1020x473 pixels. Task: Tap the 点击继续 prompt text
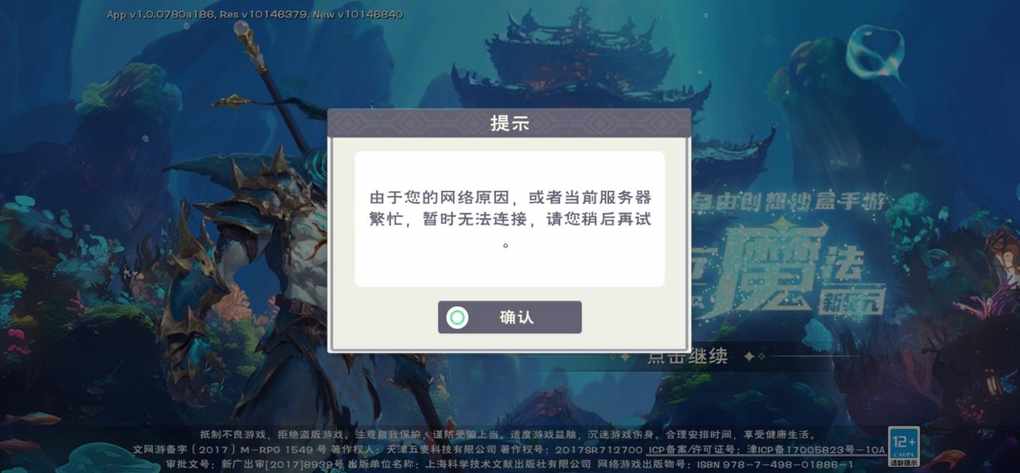687,357
